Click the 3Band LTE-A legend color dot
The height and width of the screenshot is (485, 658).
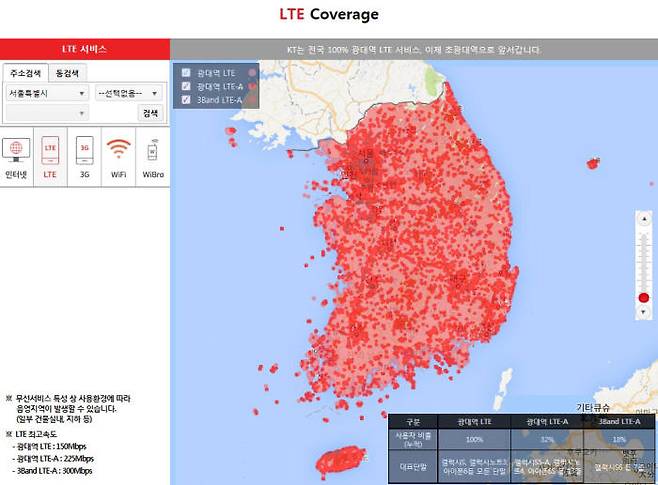point(251,100)
